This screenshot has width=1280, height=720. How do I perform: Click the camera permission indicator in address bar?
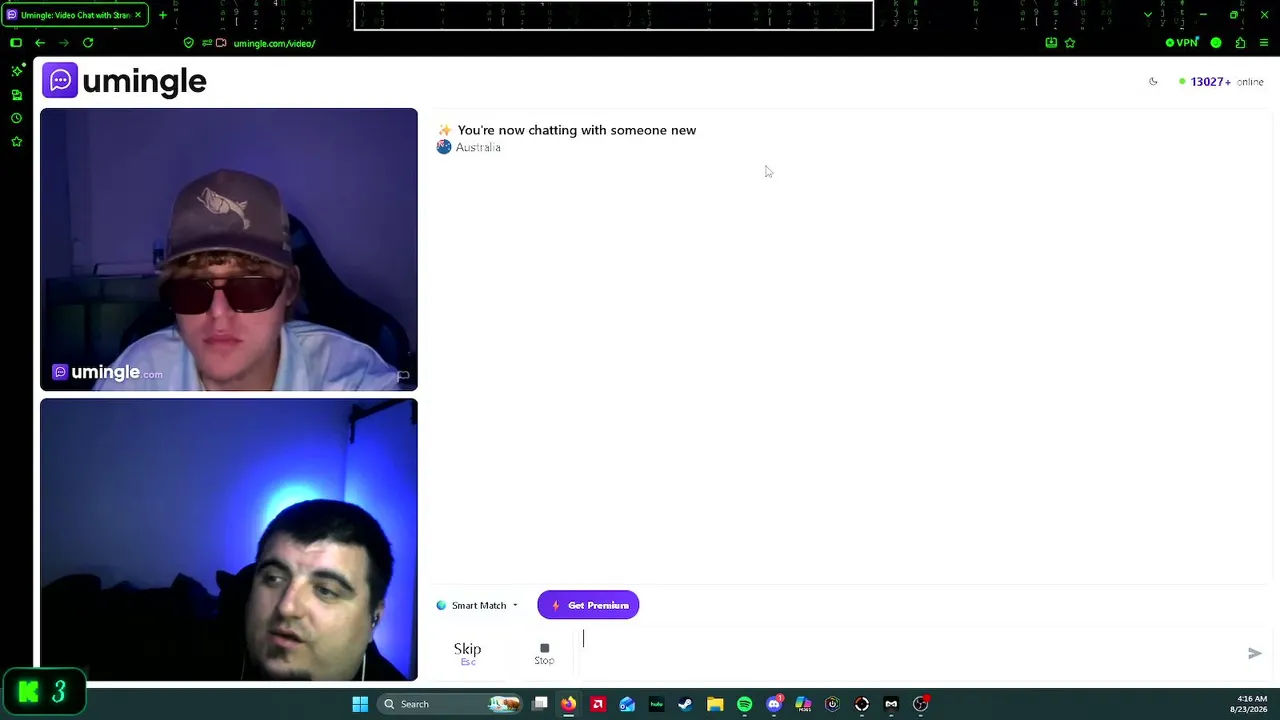[221, 43]
